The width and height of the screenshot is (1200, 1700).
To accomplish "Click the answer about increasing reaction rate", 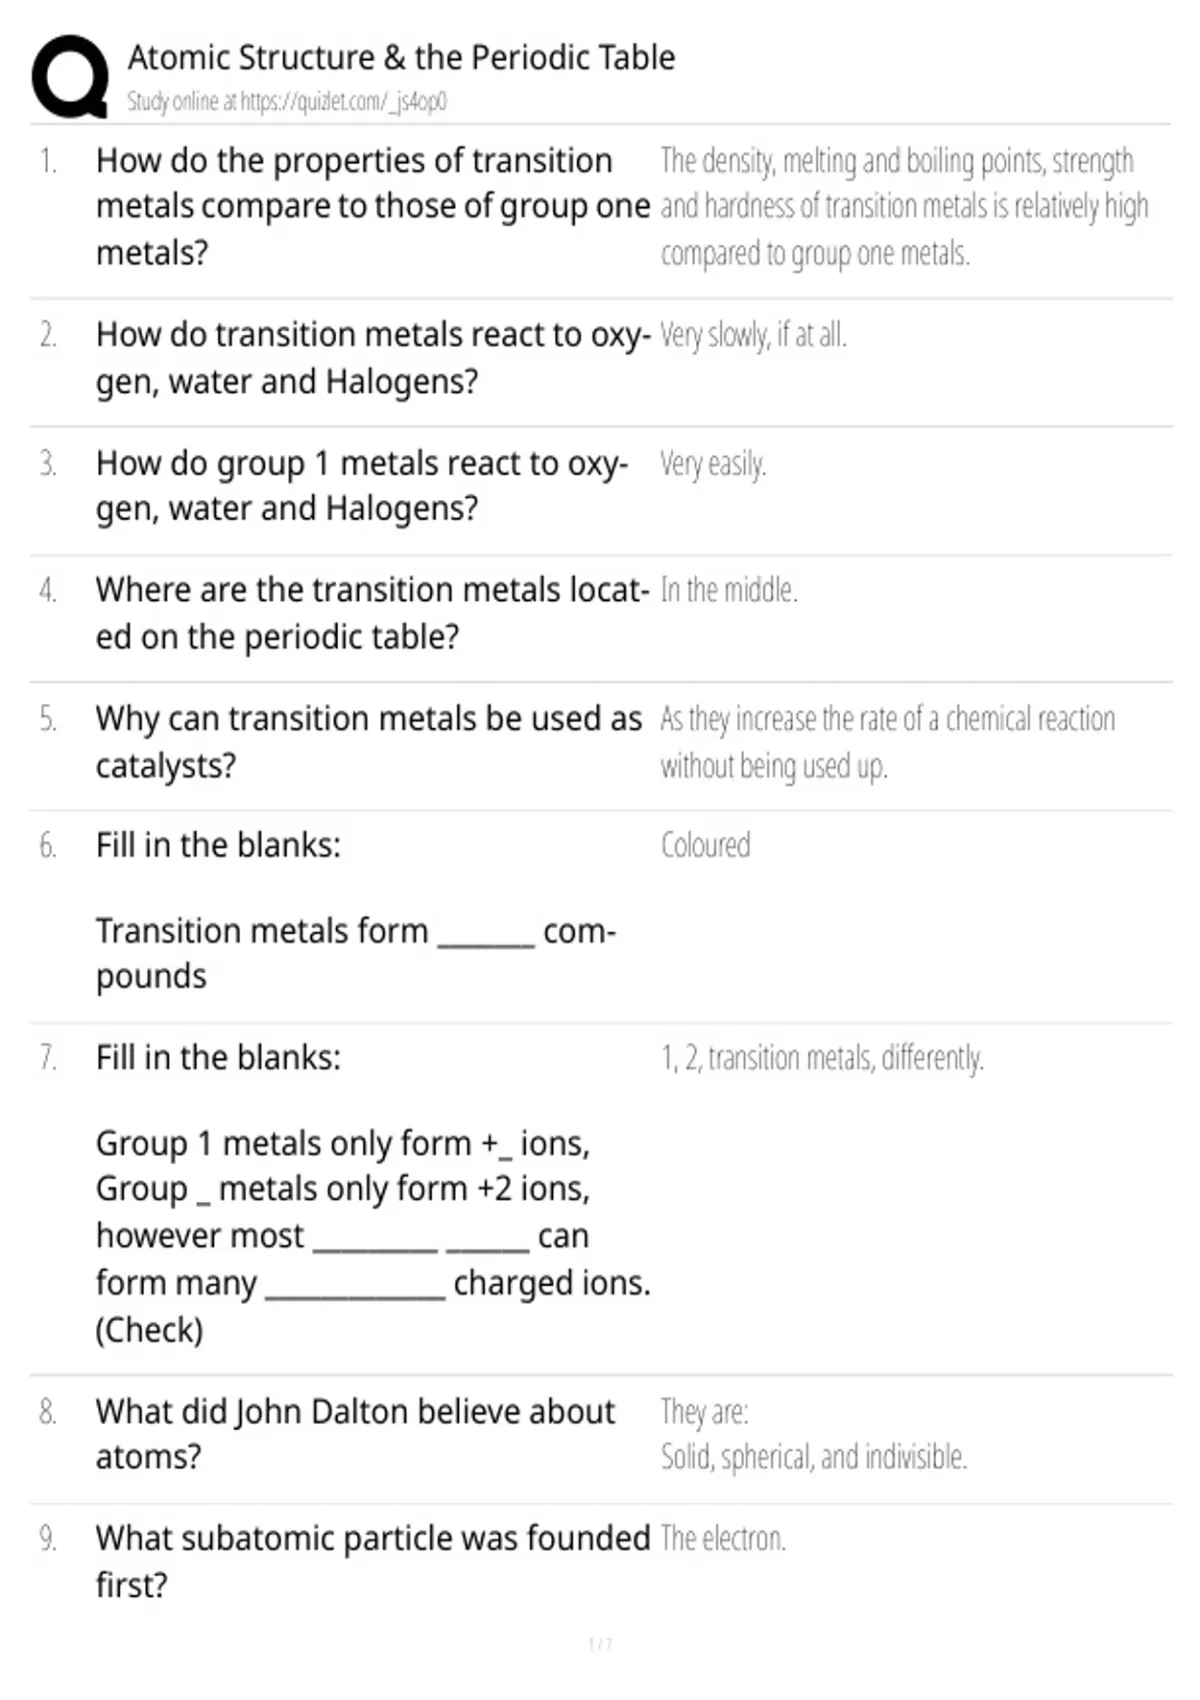I will (887, 742).
